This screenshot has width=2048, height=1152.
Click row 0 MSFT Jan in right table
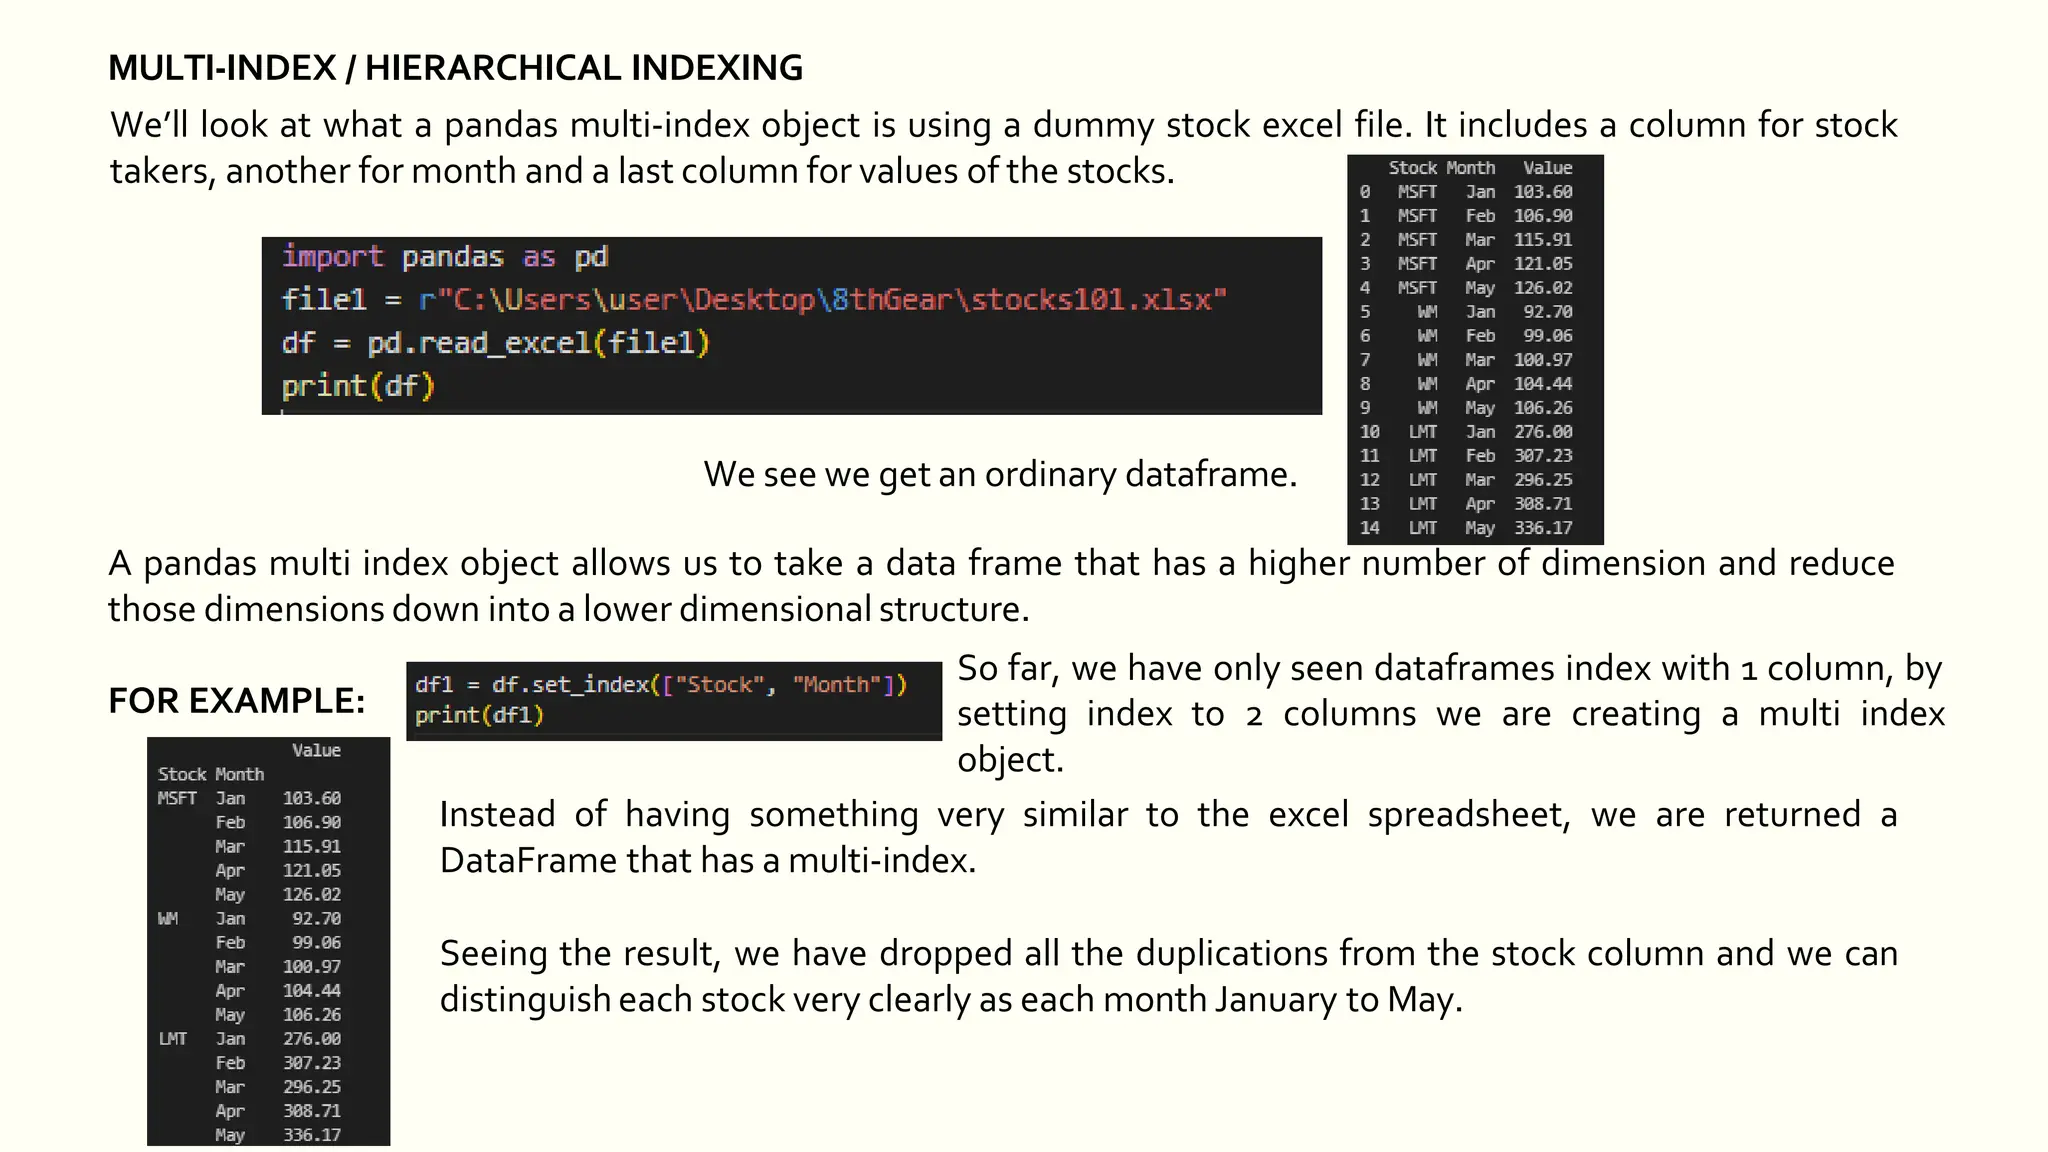tap(1466, 192)
